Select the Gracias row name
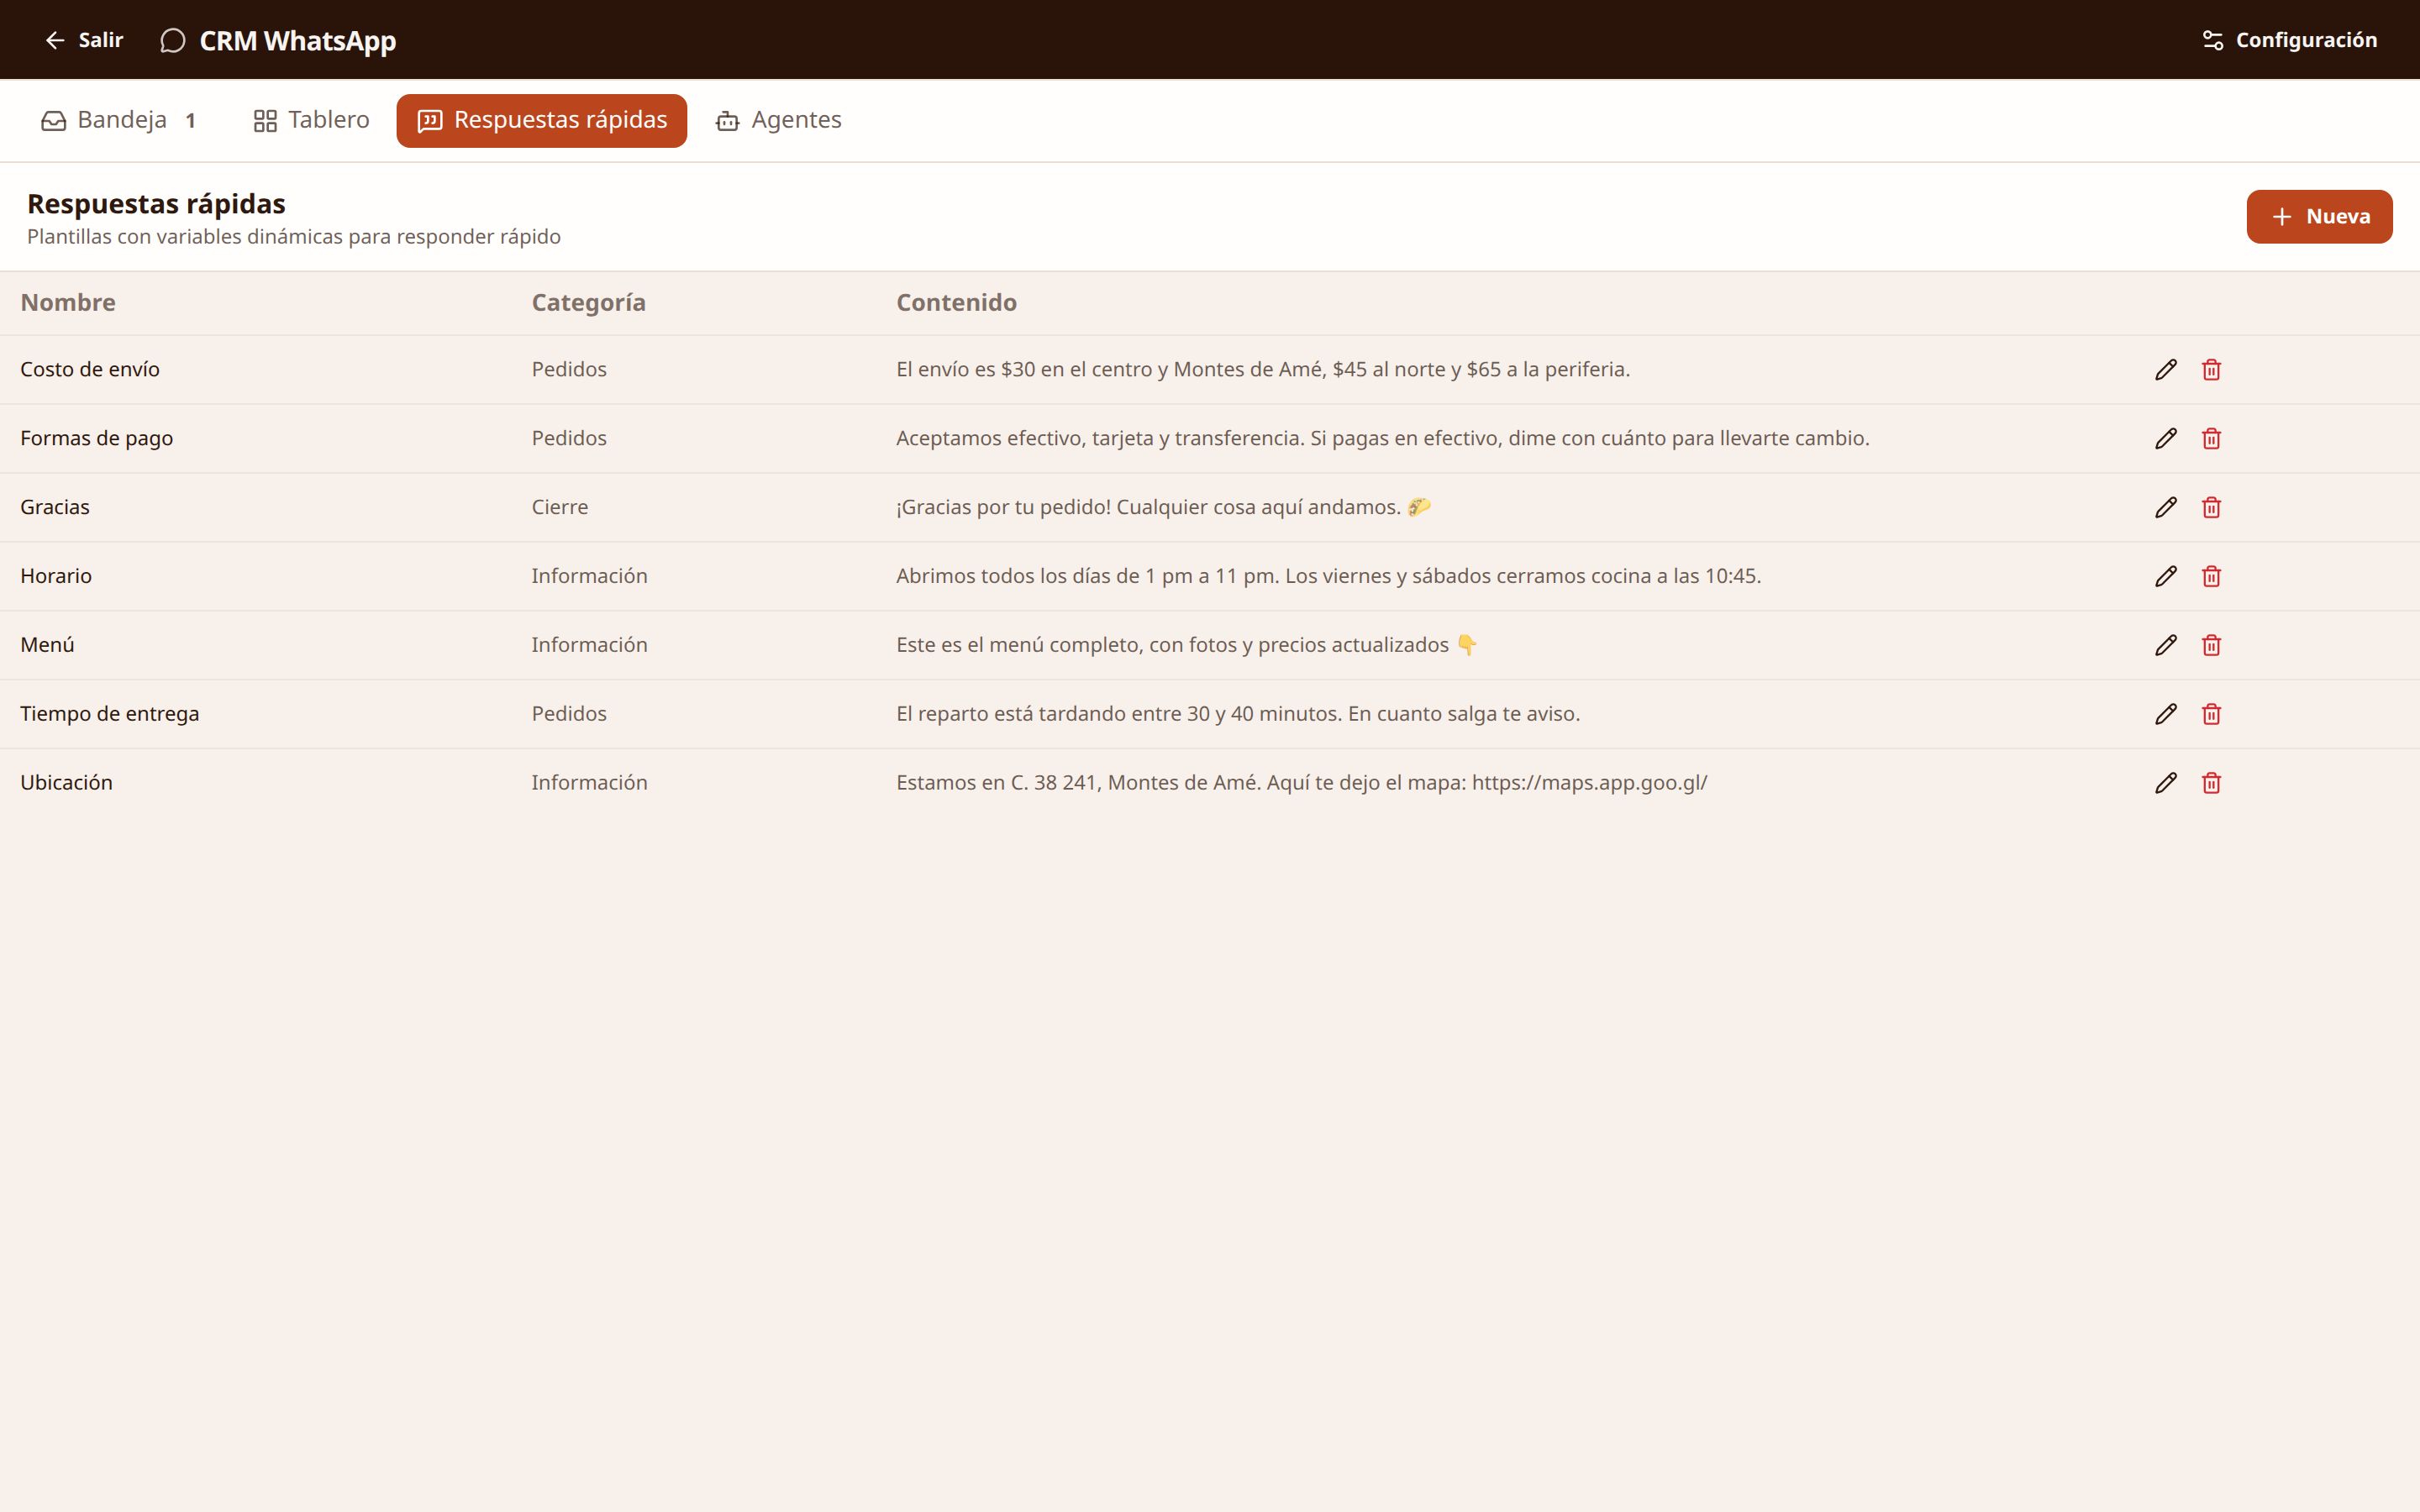The height and width of the screenshot is (1512, 2420). 55,508
